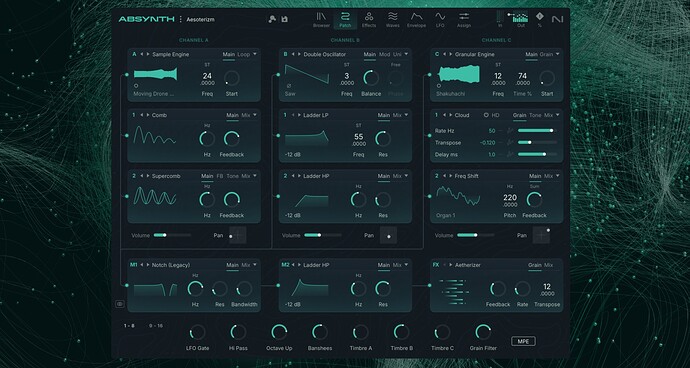Switch Sample Engine to the Loop tab
690x368 pixels.
(x=243, y=55)
